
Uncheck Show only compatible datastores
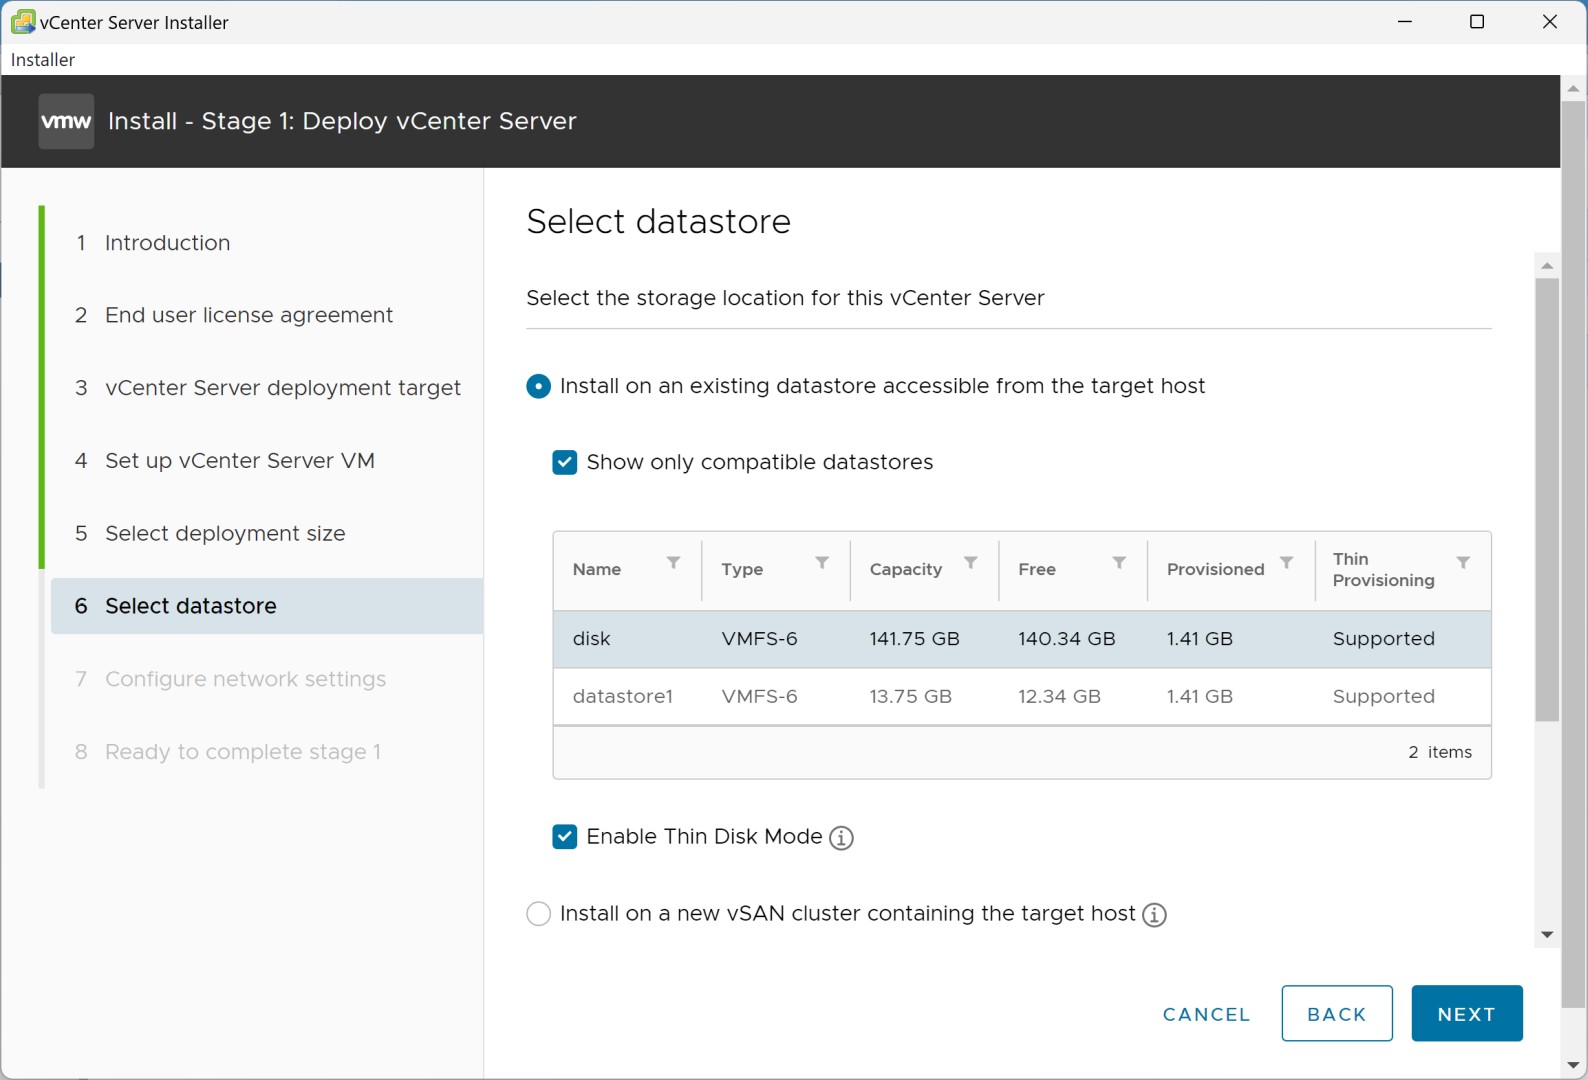point(564,462)
